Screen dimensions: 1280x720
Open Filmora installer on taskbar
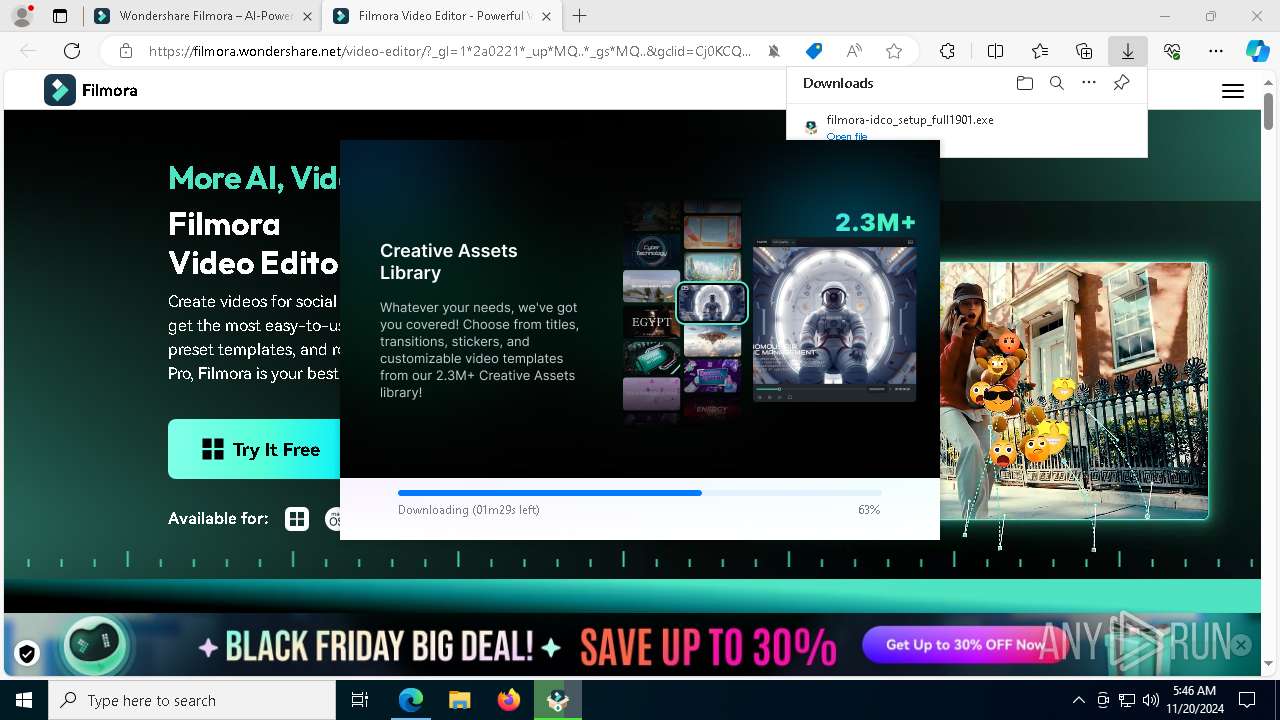click(558, 700)
